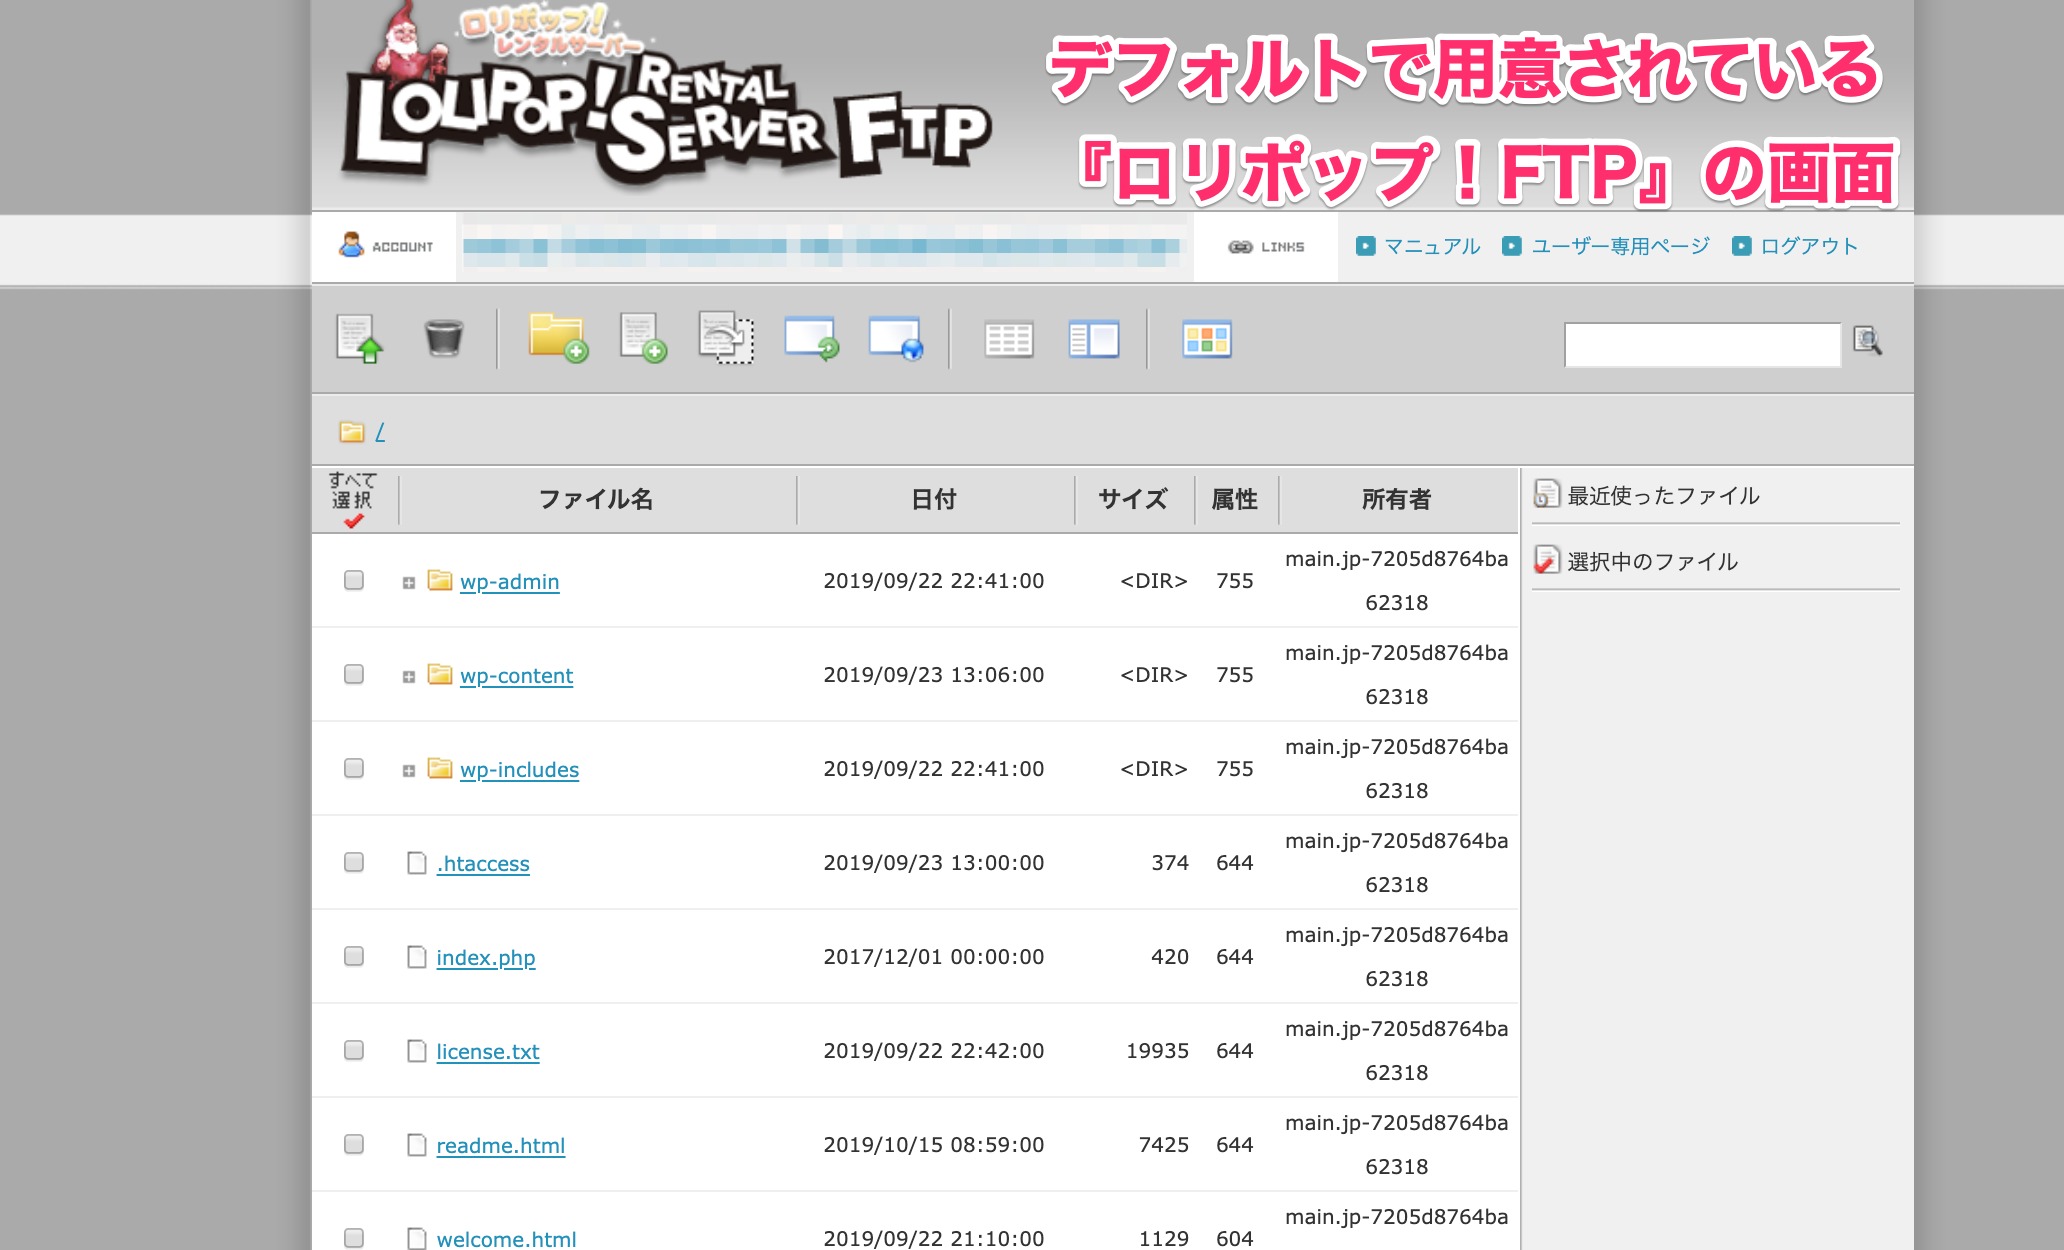Expand the wp-admin folder node
This screenshot has width=2064, height=1250.
click(x=408, y=583)
